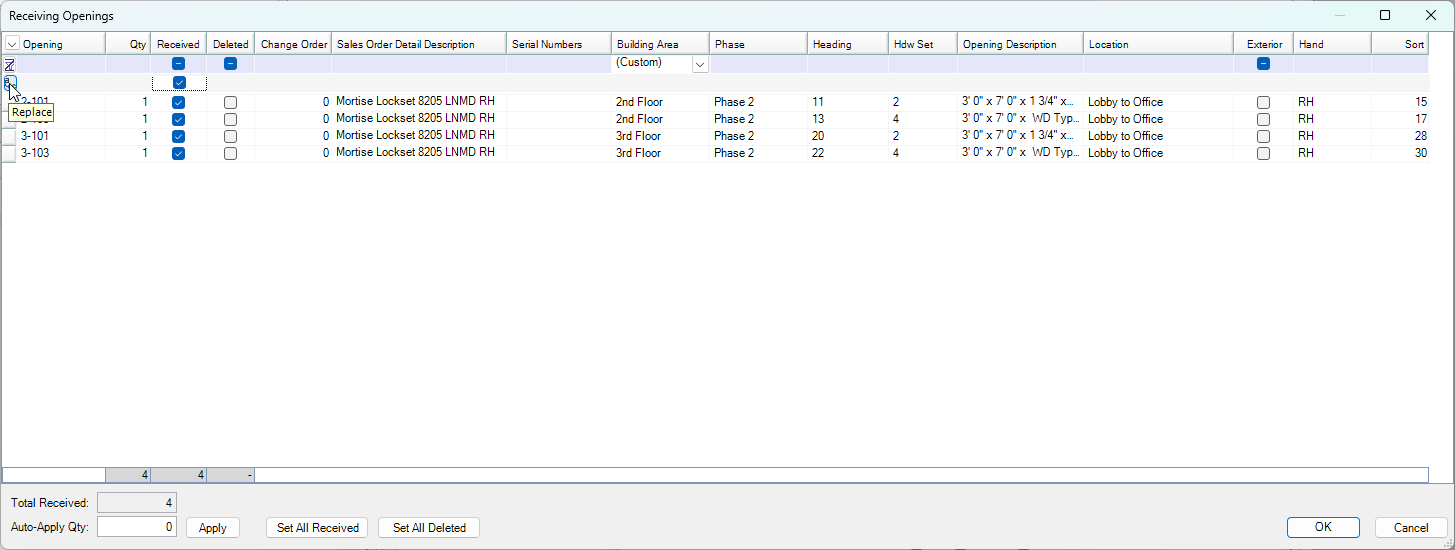Open the column chooser in grid corner
The height and width of the screenshot is (550, 1455).
tap(12, 44)
